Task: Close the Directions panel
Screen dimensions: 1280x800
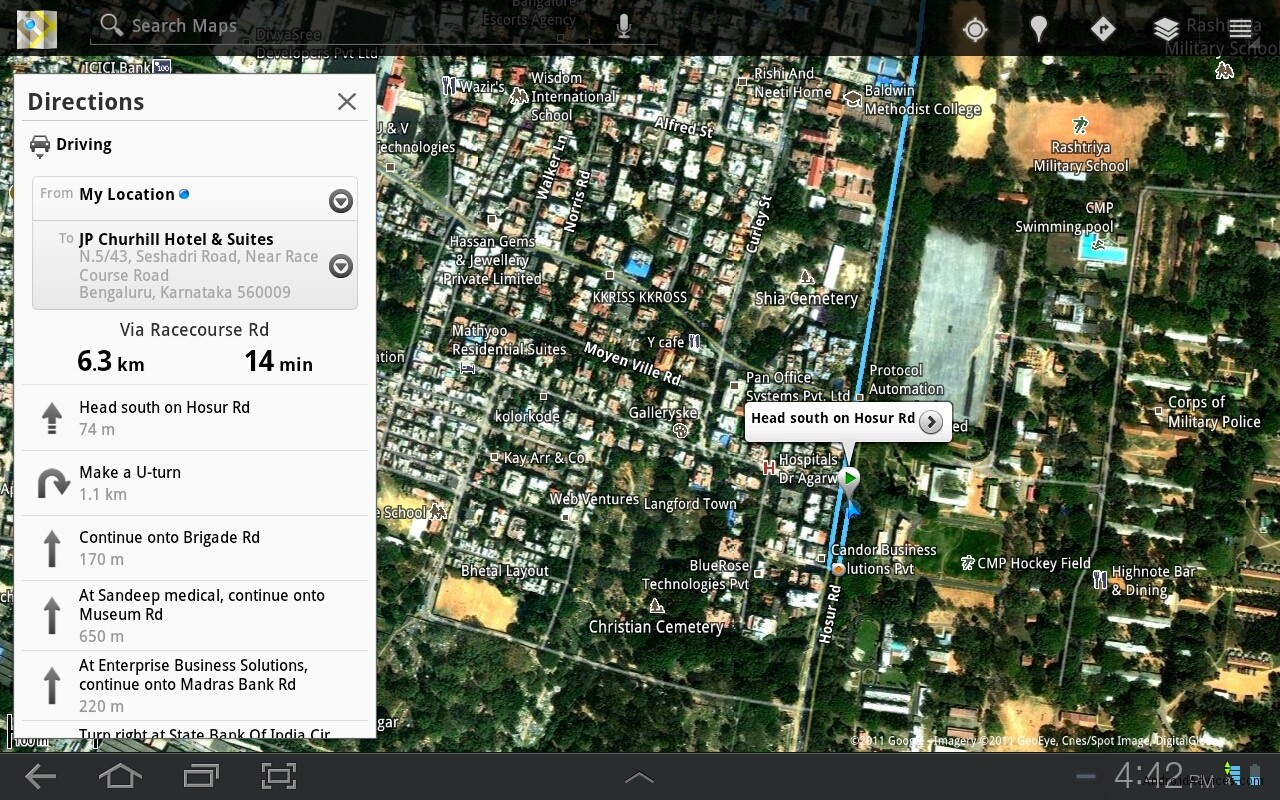Action: [x=347, y=101]
